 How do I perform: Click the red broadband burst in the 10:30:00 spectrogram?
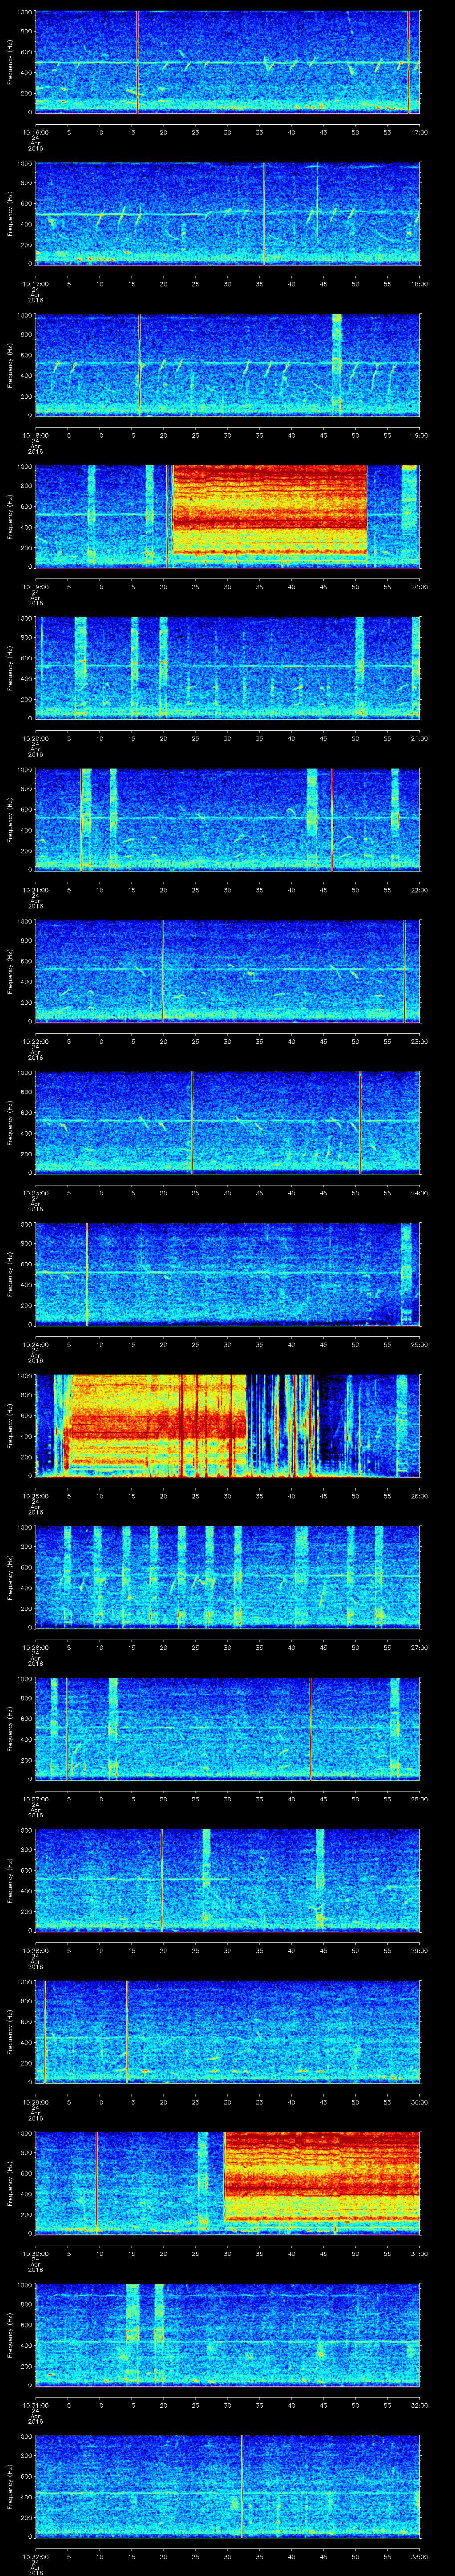322,2175
